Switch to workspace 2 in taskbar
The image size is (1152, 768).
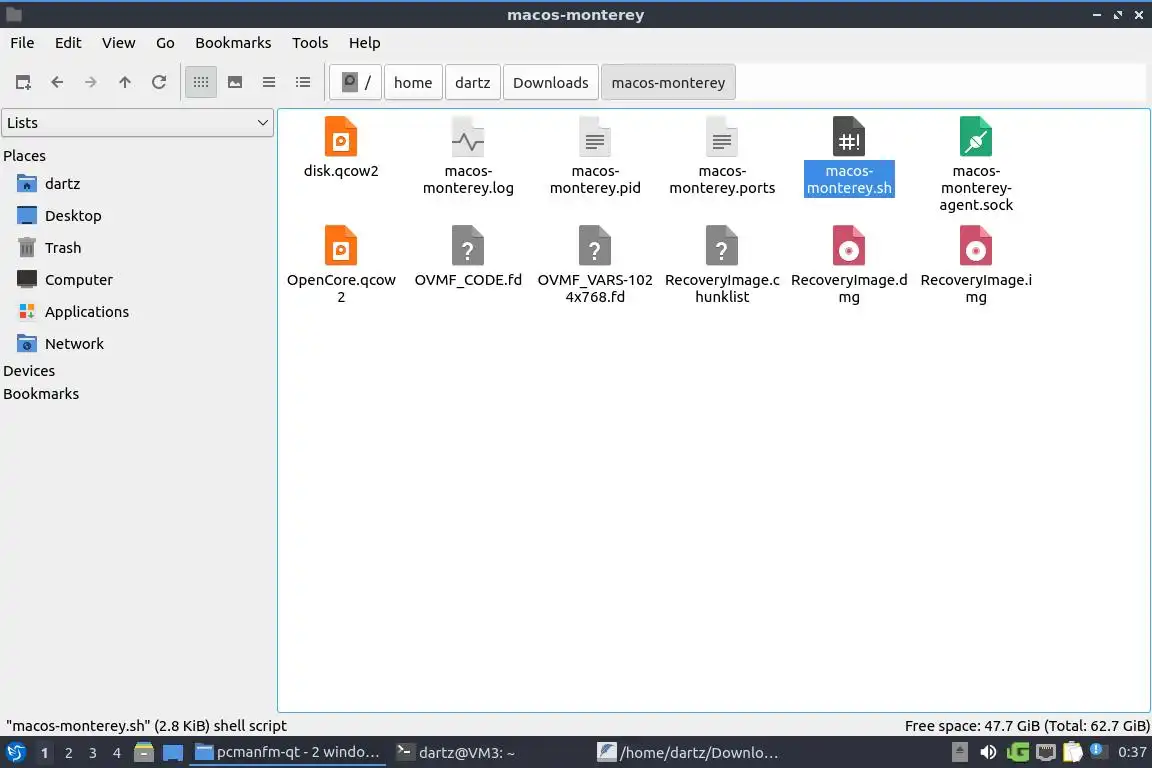click(68, 753)
